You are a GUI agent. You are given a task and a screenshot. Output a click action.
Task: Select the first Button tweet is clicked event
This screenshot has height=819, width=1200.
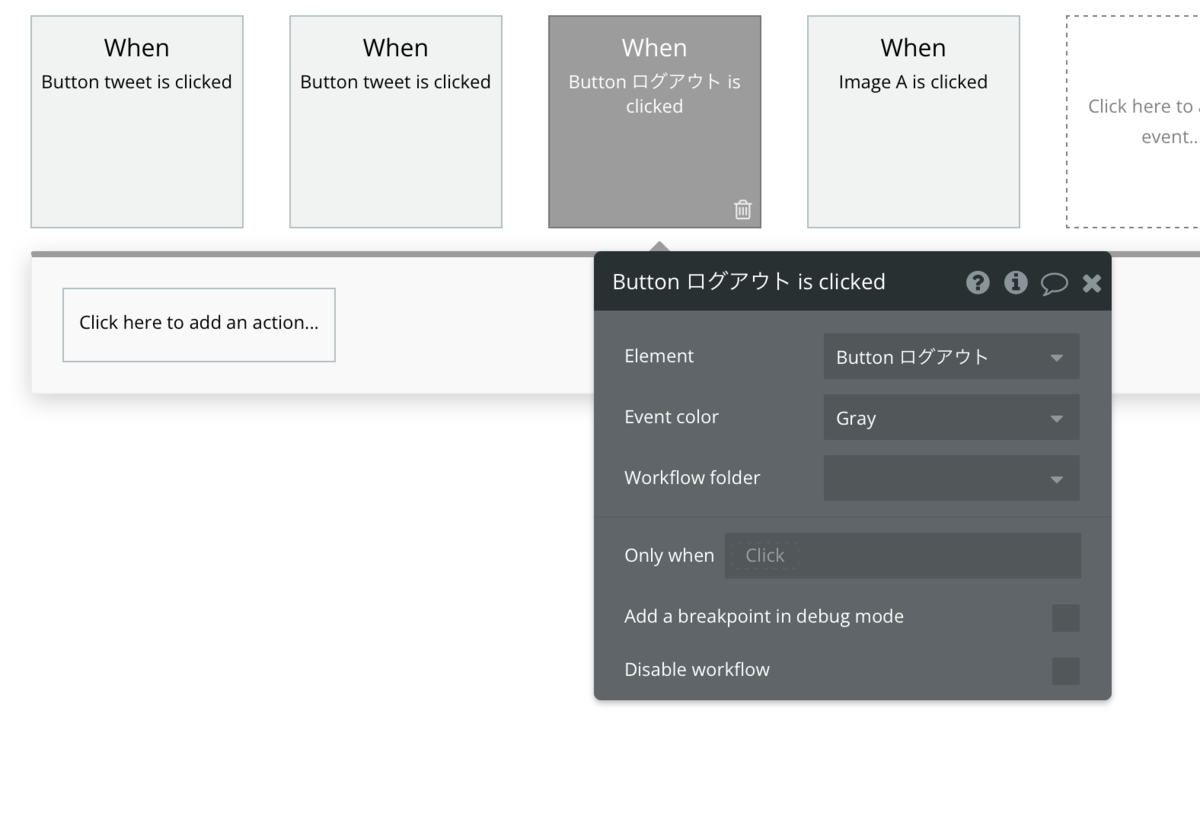point(137,121)
